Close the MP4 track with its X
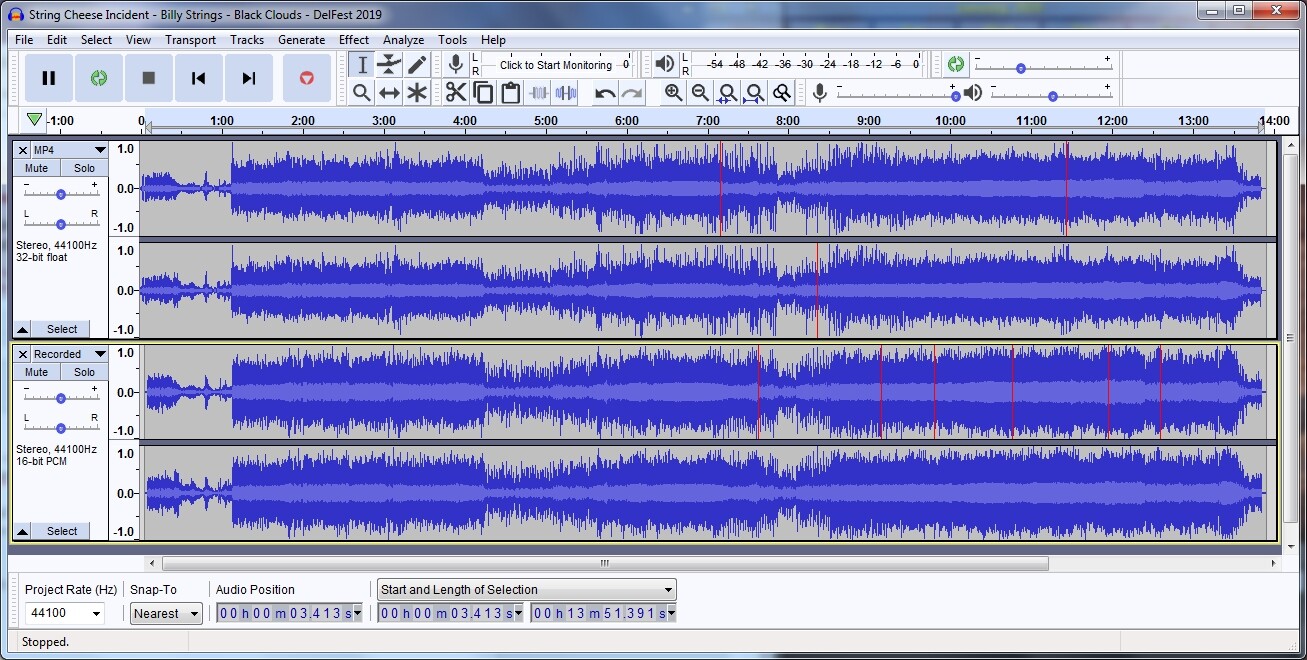The height and width of the screenshot is (660, 1307). pos(23,150)
